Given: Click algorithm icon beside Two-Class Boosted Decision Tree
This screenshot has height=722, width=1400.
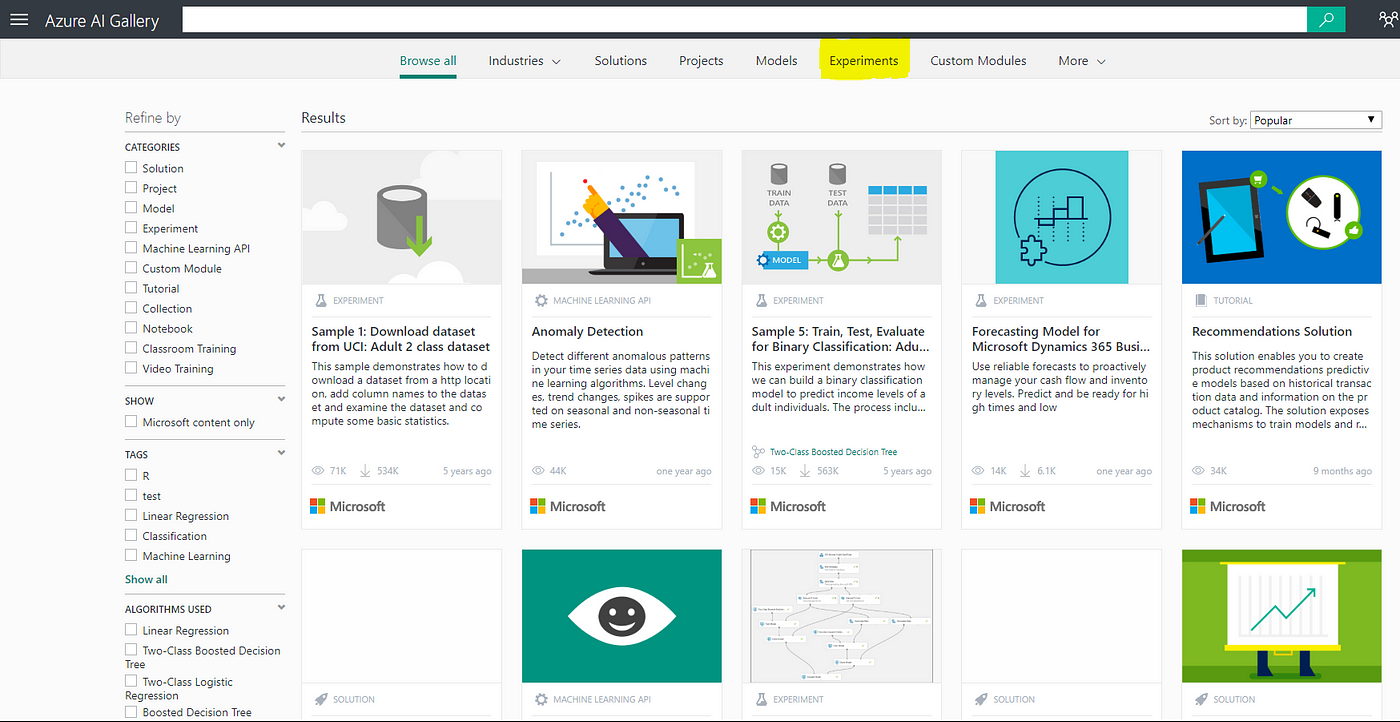Looking at the screenshot, I should coord(759,452).
